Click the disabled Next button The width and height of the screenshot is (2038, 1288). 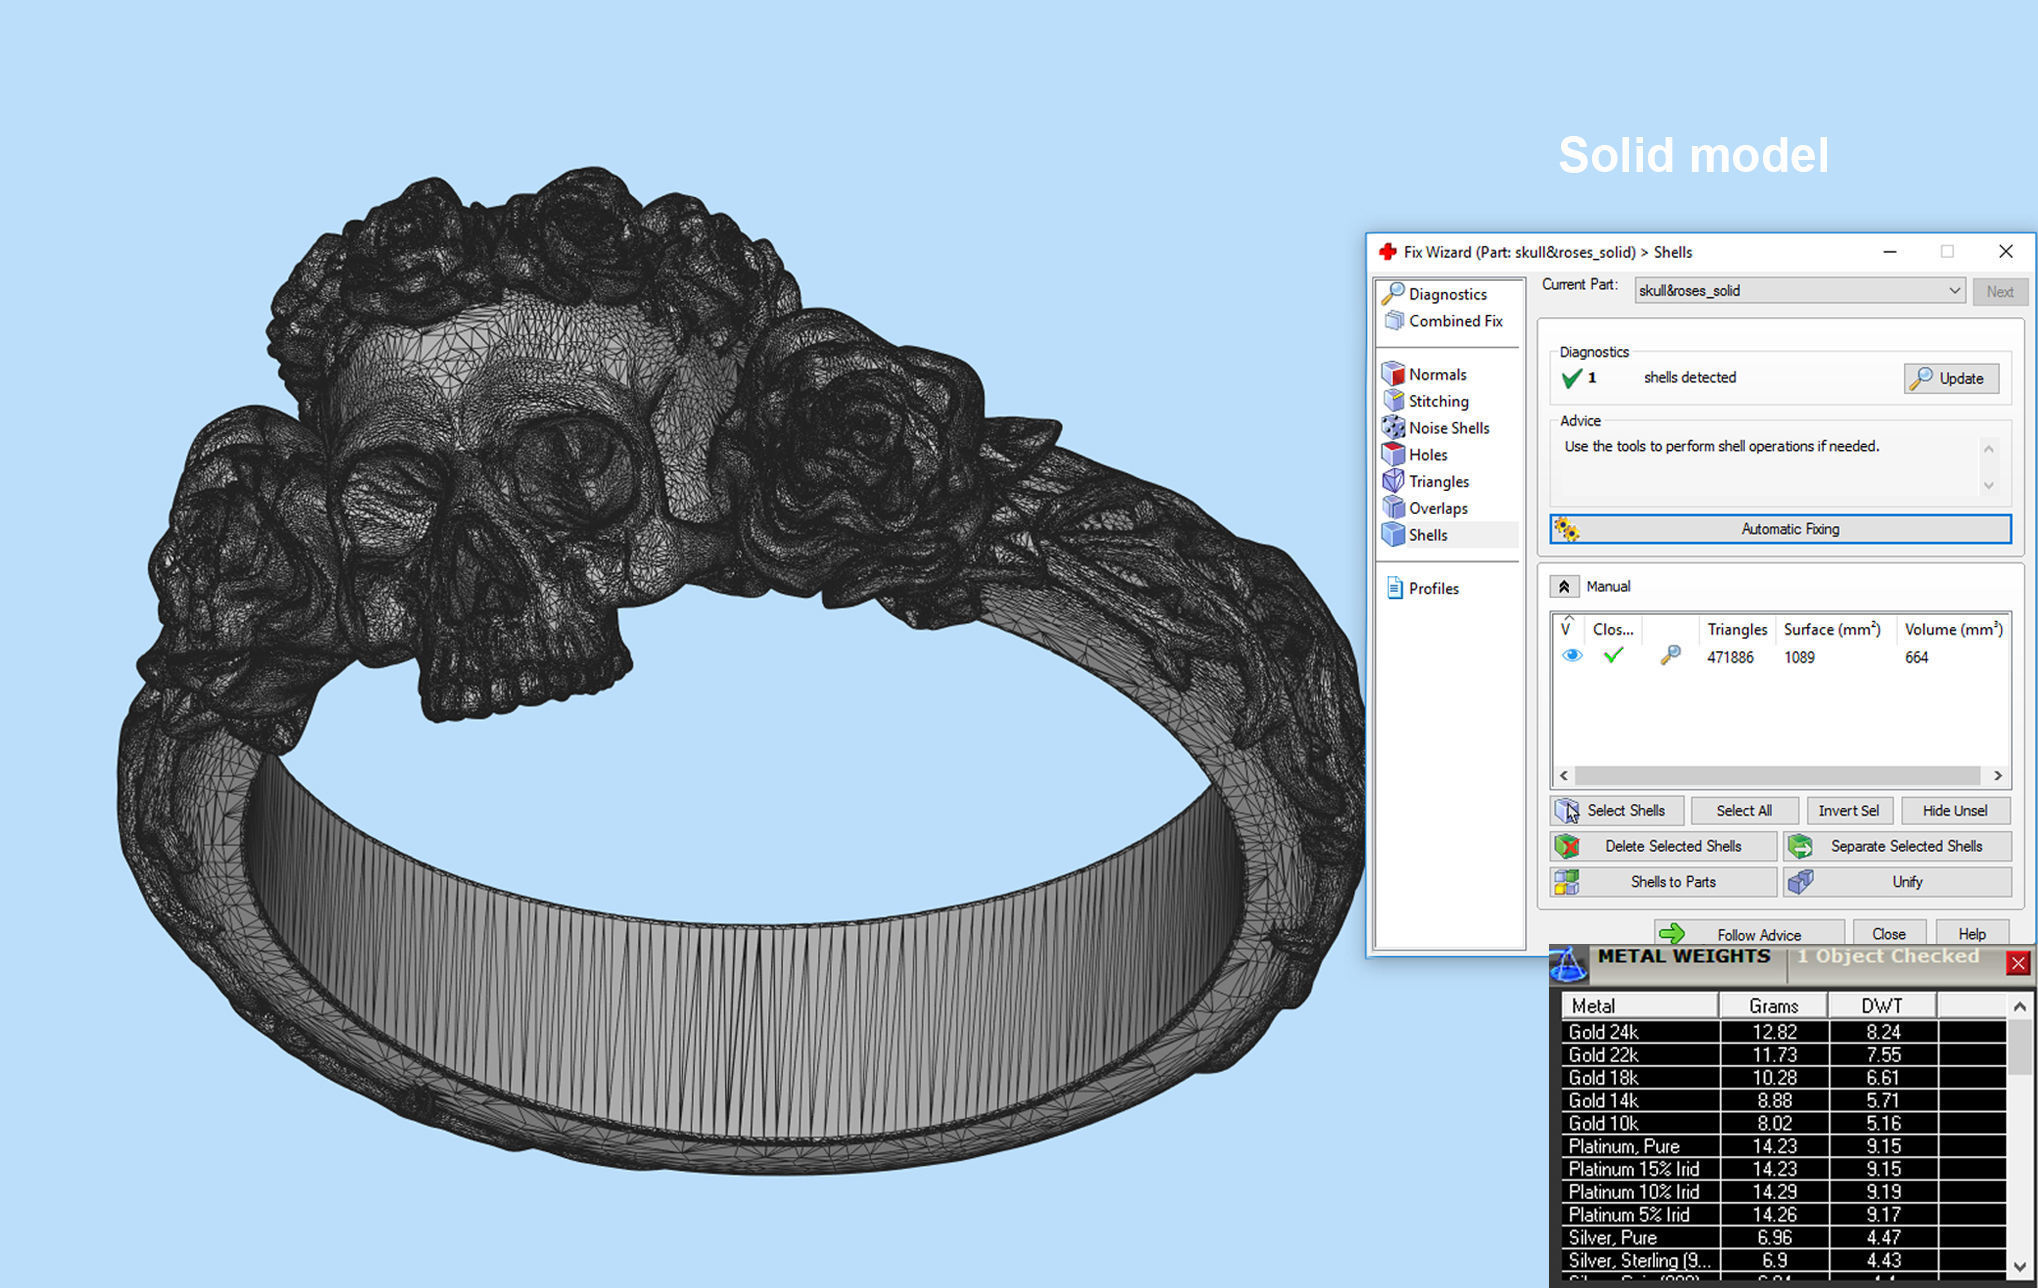click(2000, 292)
